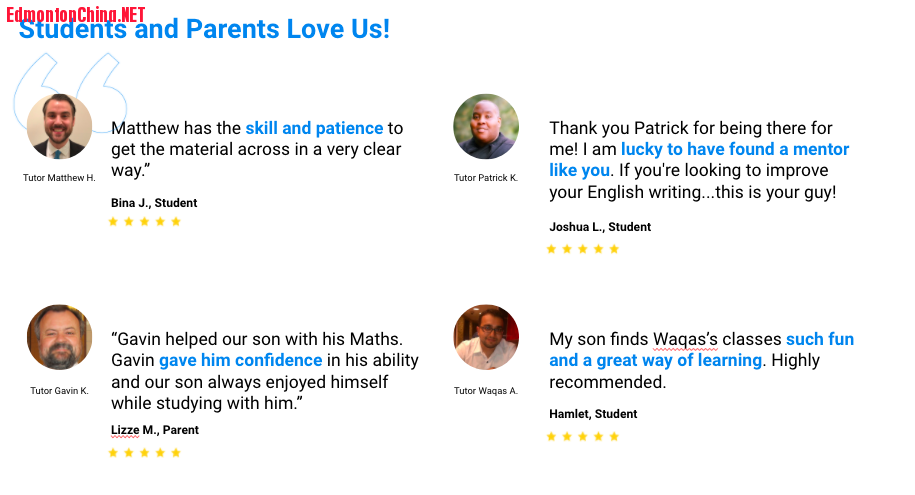The image size is (915, 495).
Task: Click the star rating under Bina J.
Action: [x=145, y=221]
